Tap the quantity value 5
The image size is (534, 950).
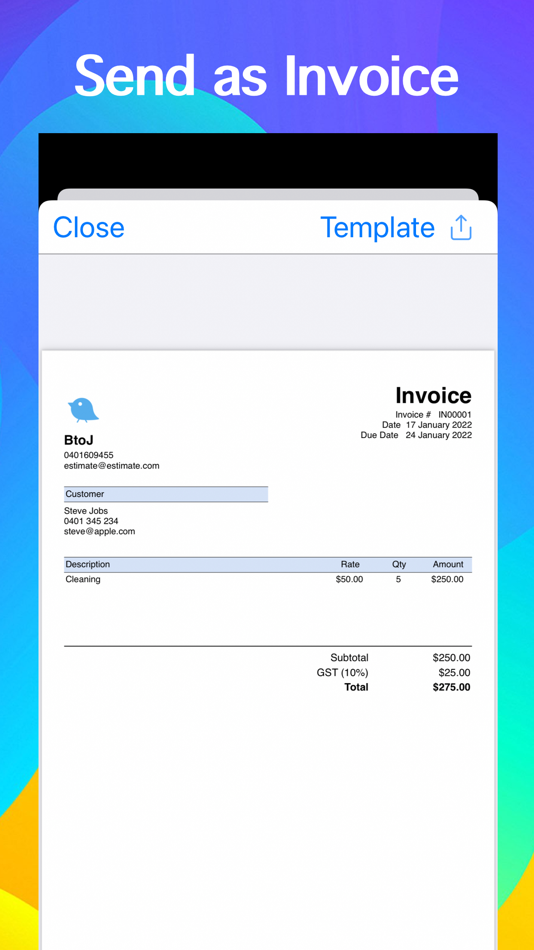[x=398, y=579]
